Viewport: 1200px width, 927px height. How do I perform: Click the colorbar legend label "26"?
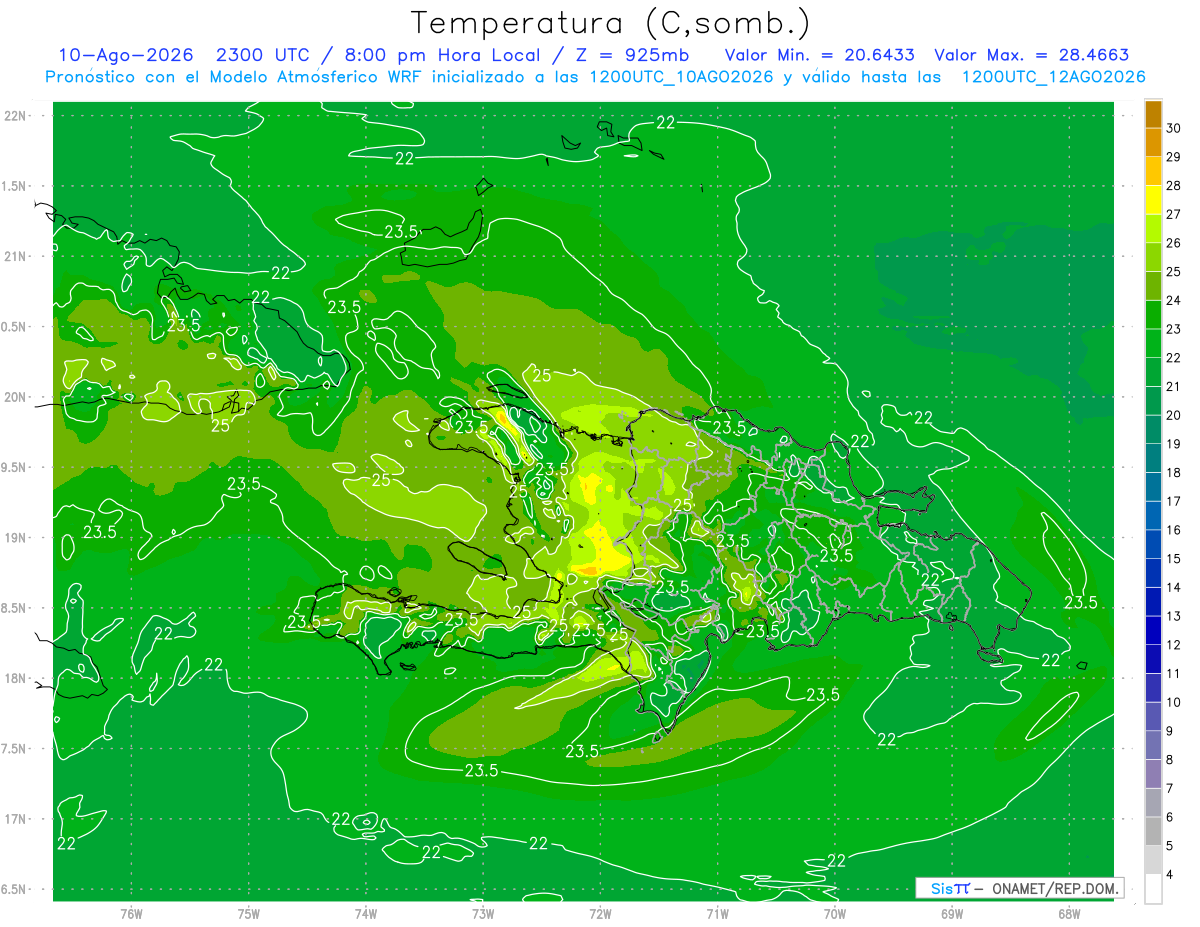pyautogui.click(x=1174, y=243)
